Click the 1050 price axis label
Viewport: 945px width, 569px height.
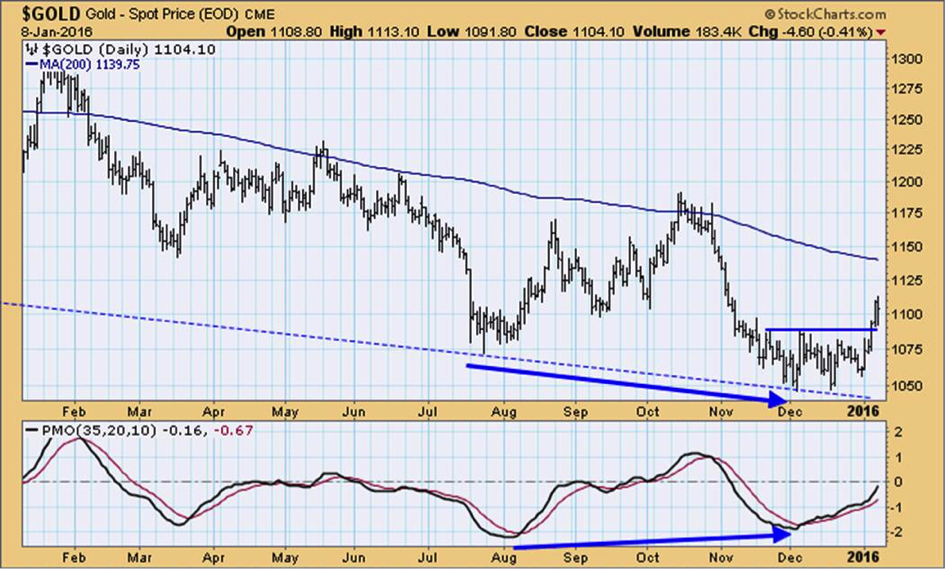coord(909,385)
